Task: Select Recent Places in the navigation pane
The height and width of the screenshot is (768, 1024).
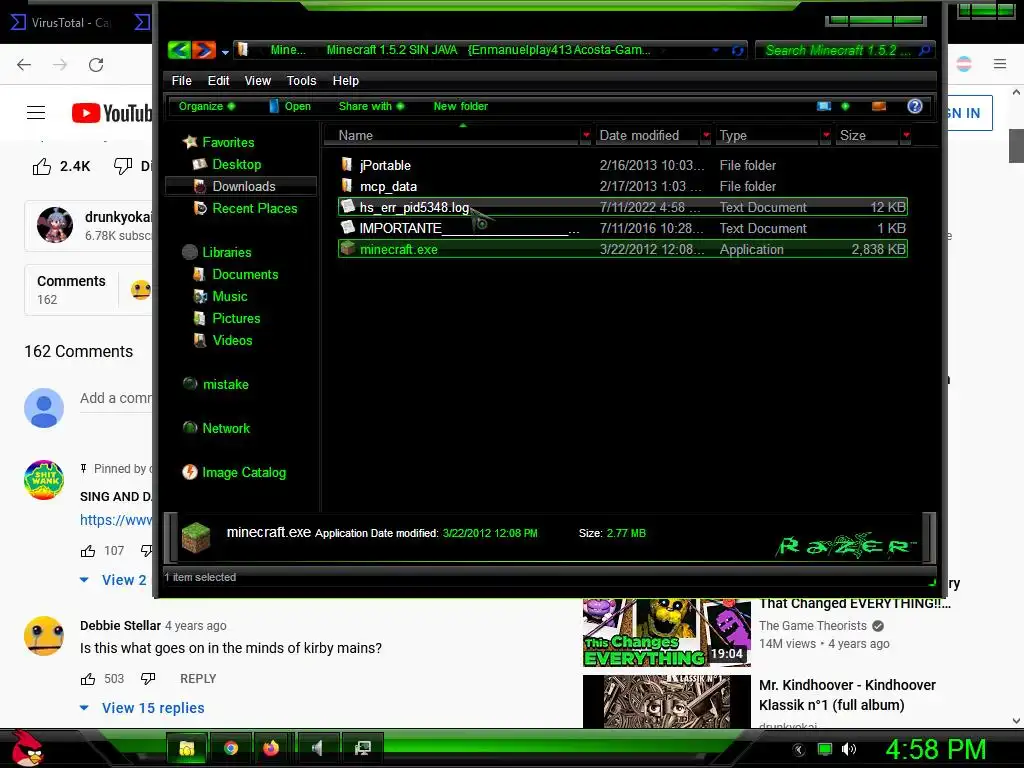Action: coord(255,208)
